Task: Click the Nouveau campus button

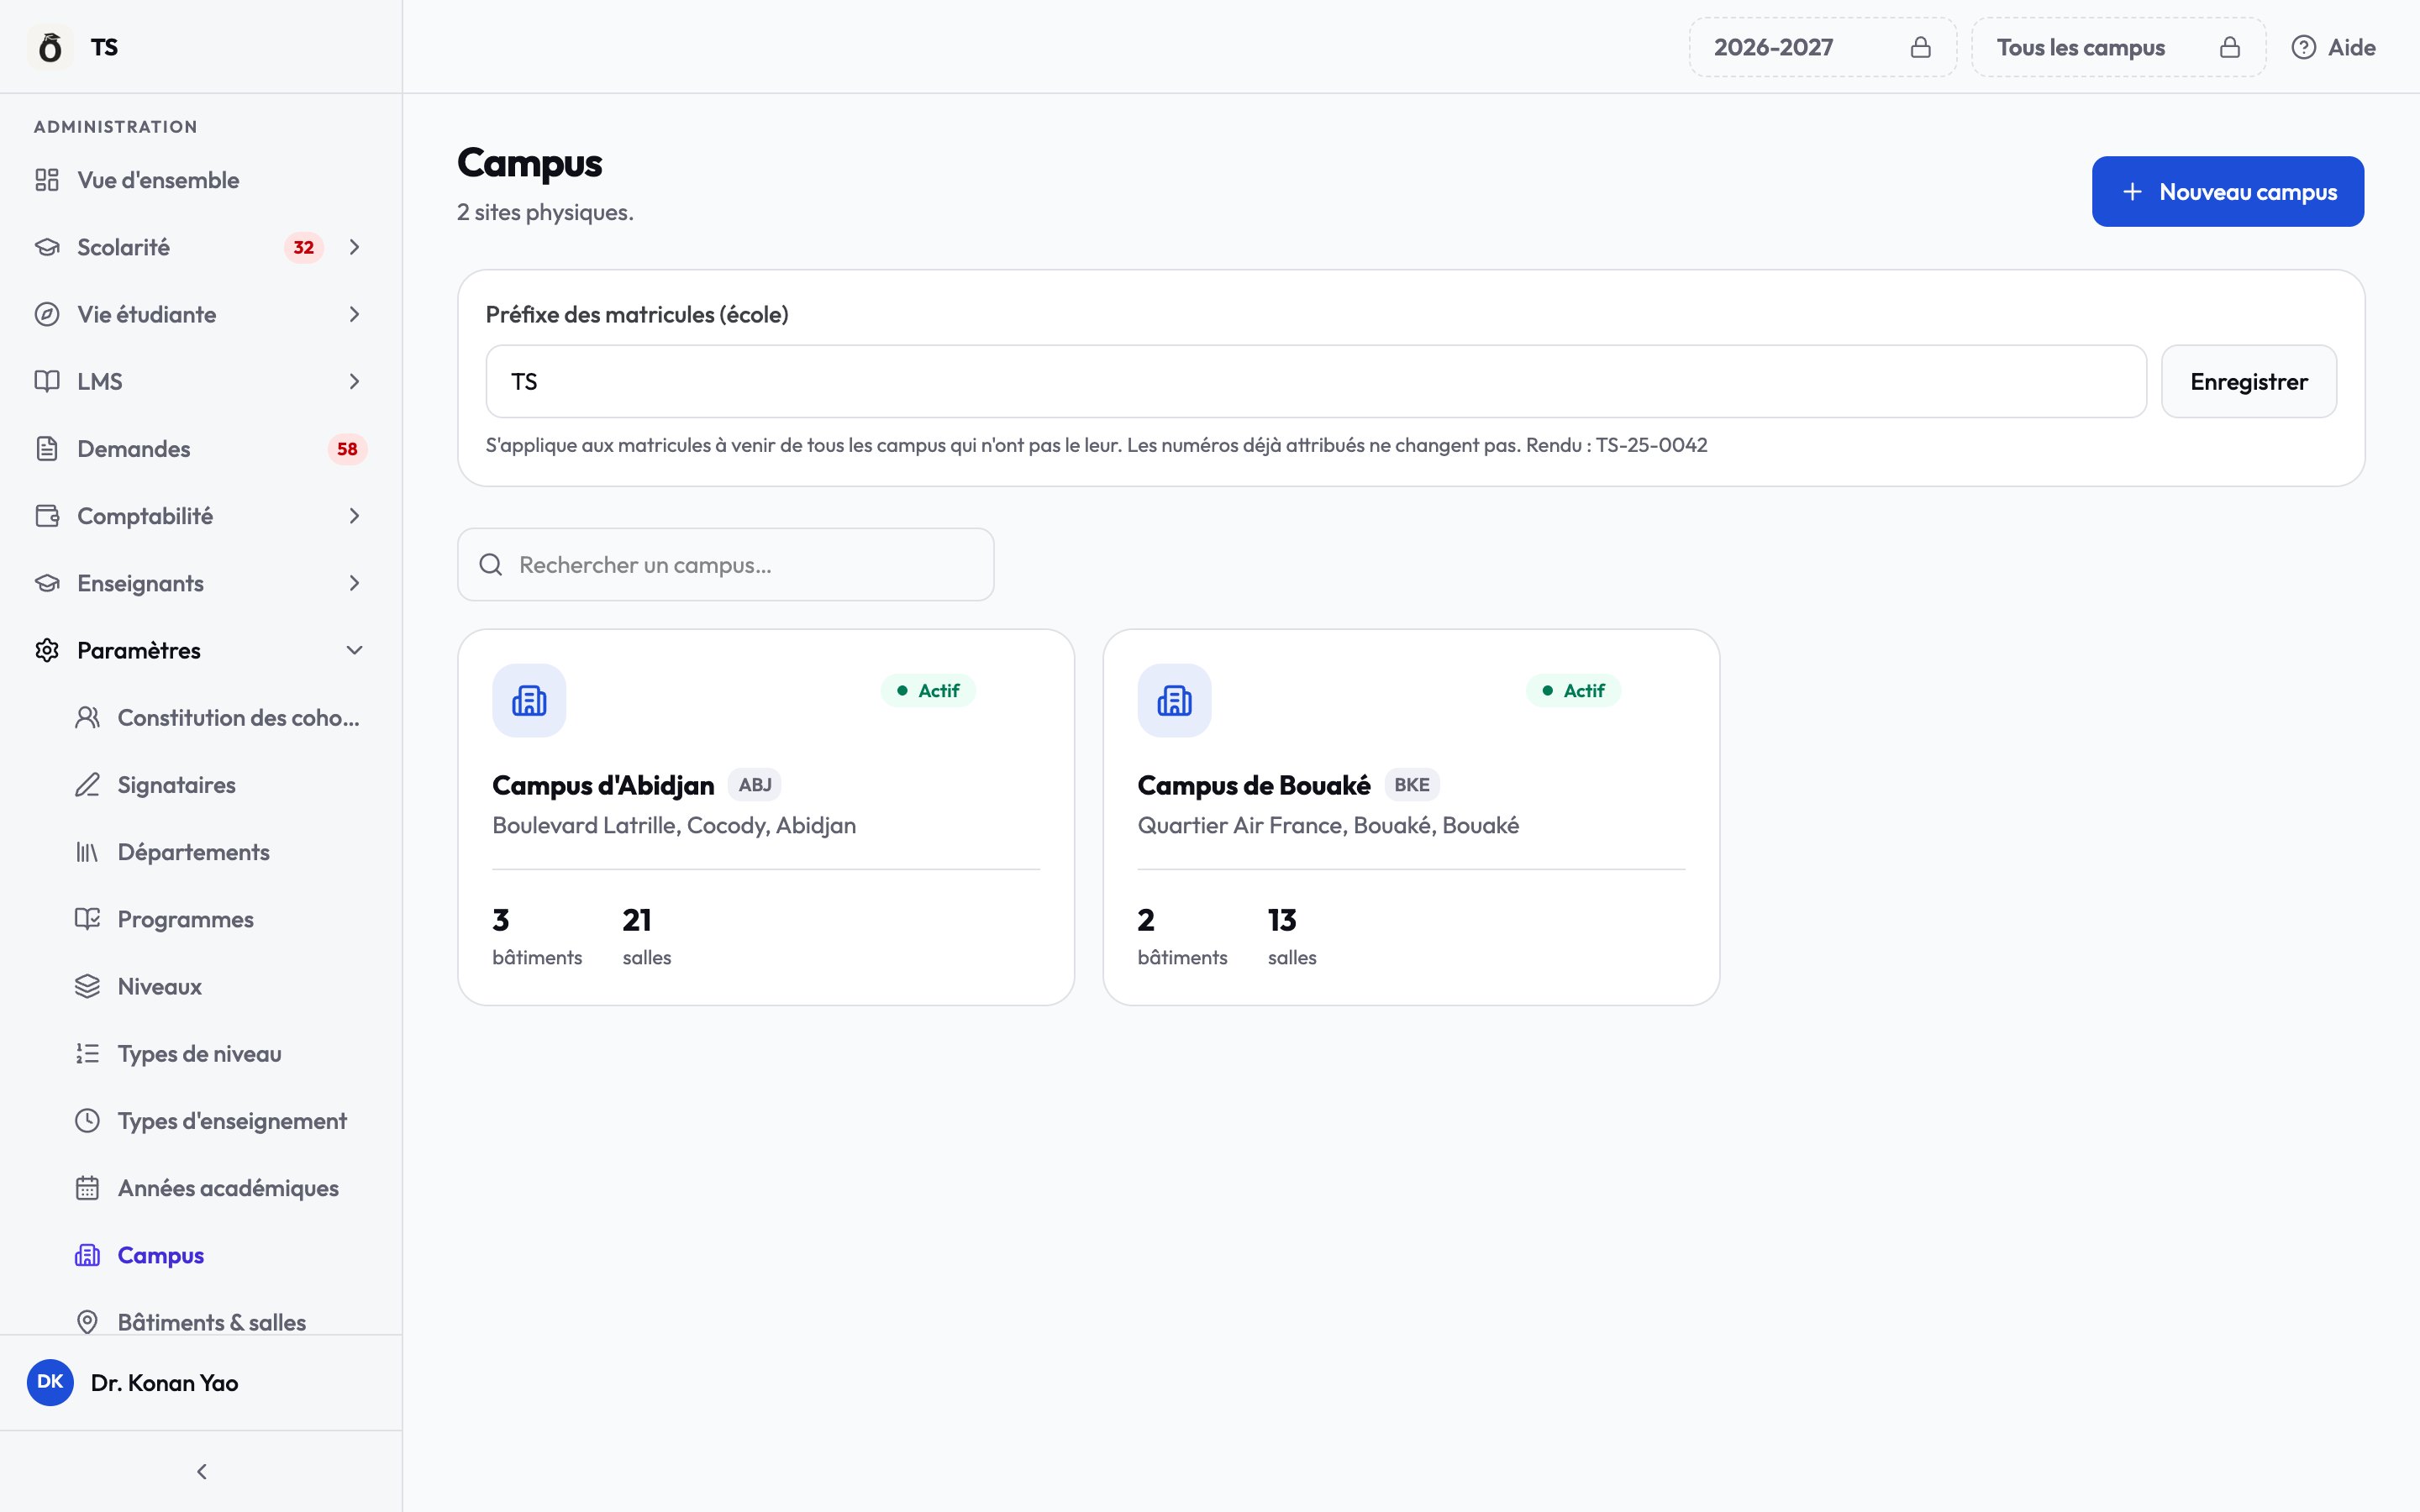Action: [x=2227, y=191]
